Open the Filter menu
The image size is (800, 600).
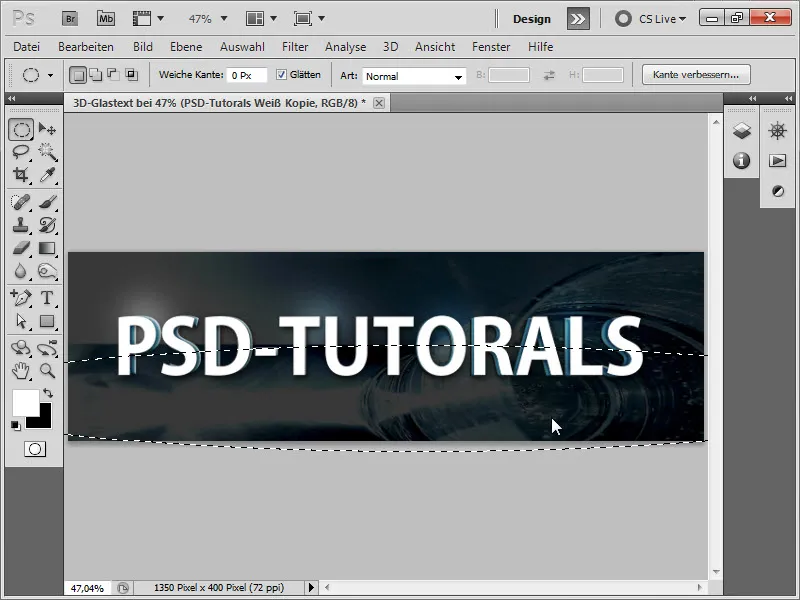click(295, 47)
